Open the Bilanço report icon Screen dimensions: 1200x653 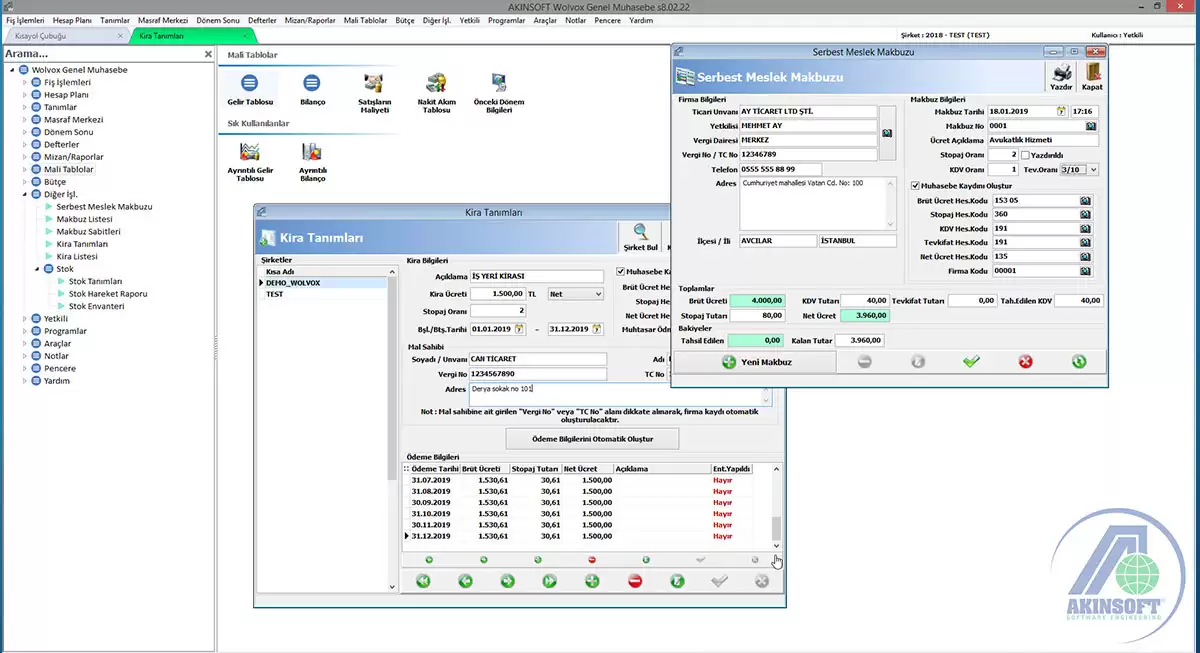[312, 84]
